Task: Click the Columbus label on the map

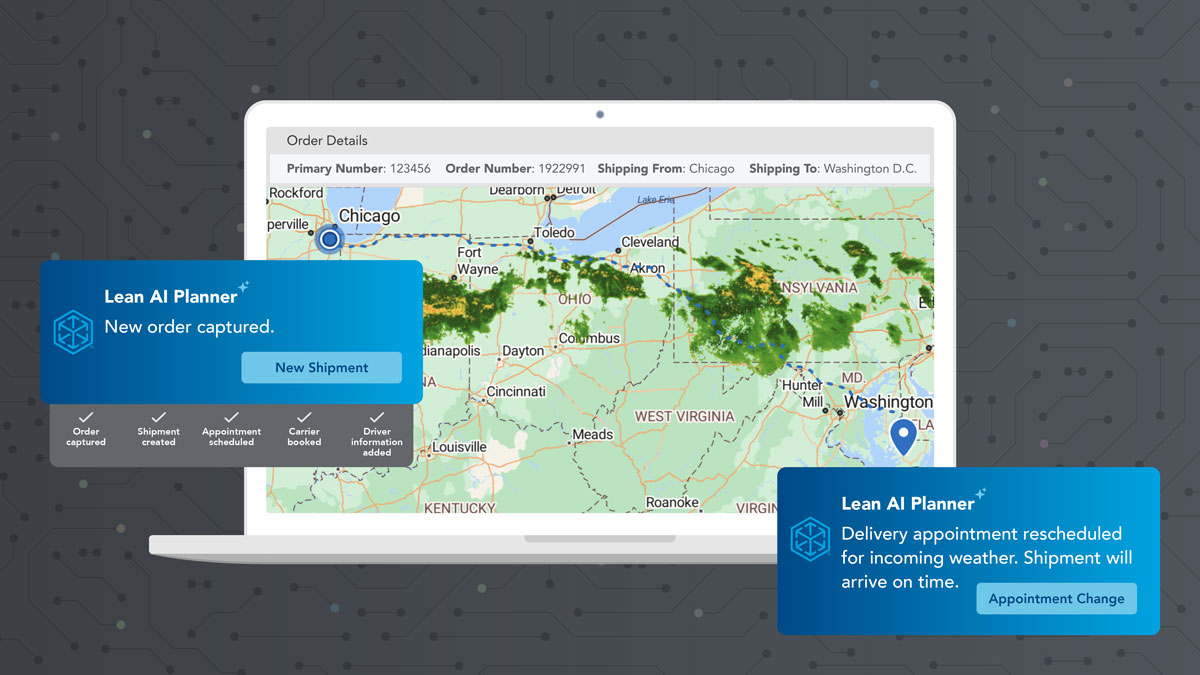Action: [x=589, y=338]
